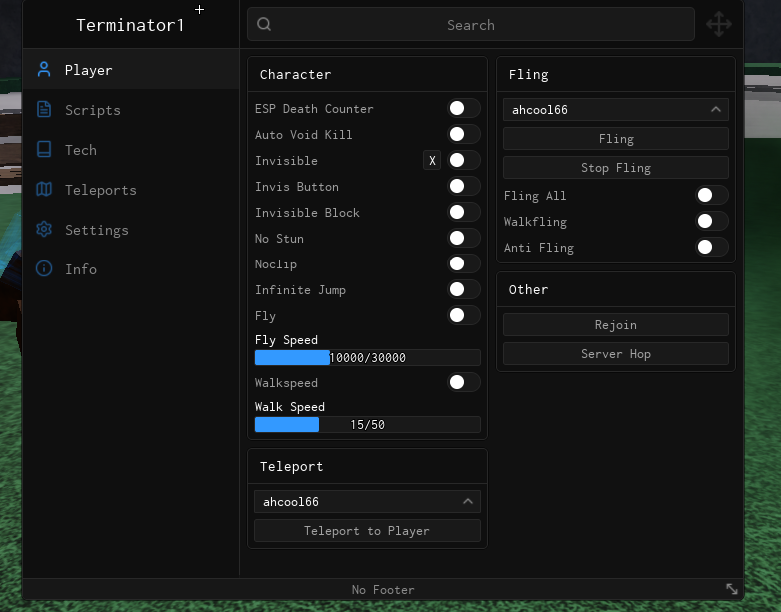
Task: Click the Scripts document icon
Action: point(44,109)
